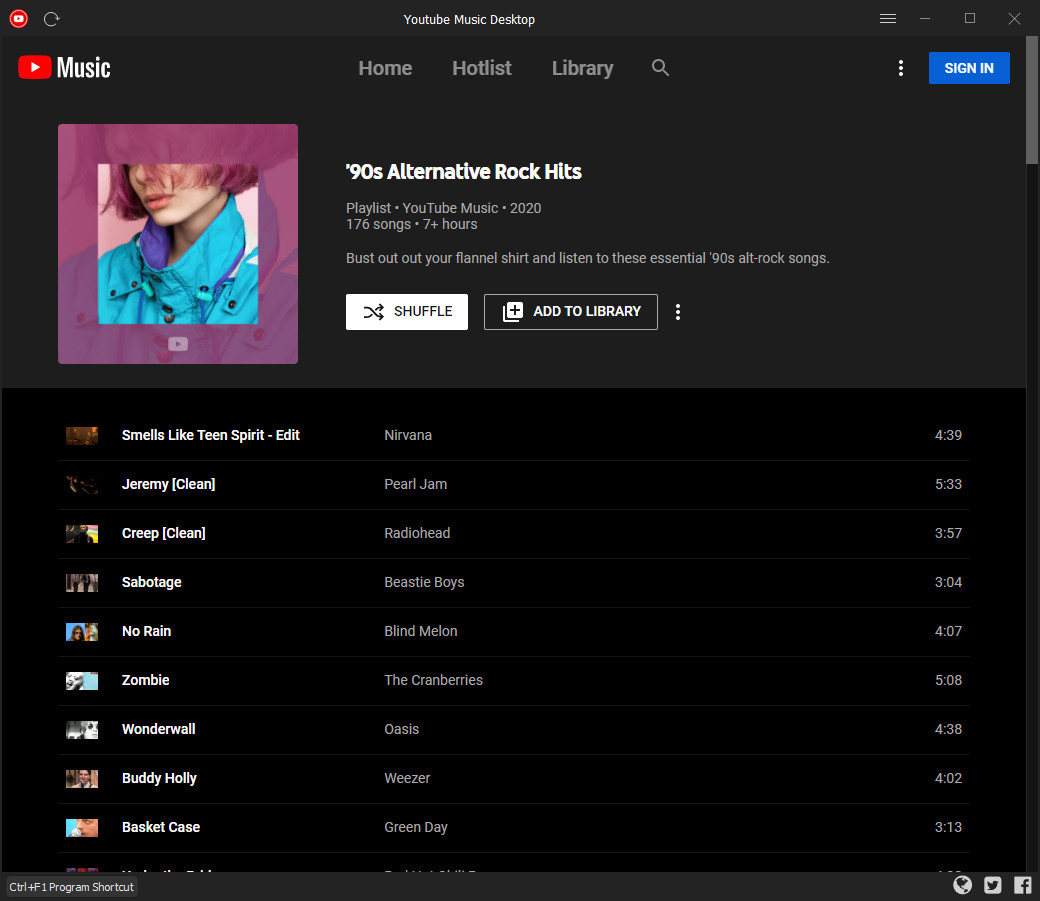Go to the Home tab
Viewport: 1040px width, 901px height.
click(385, 68)
